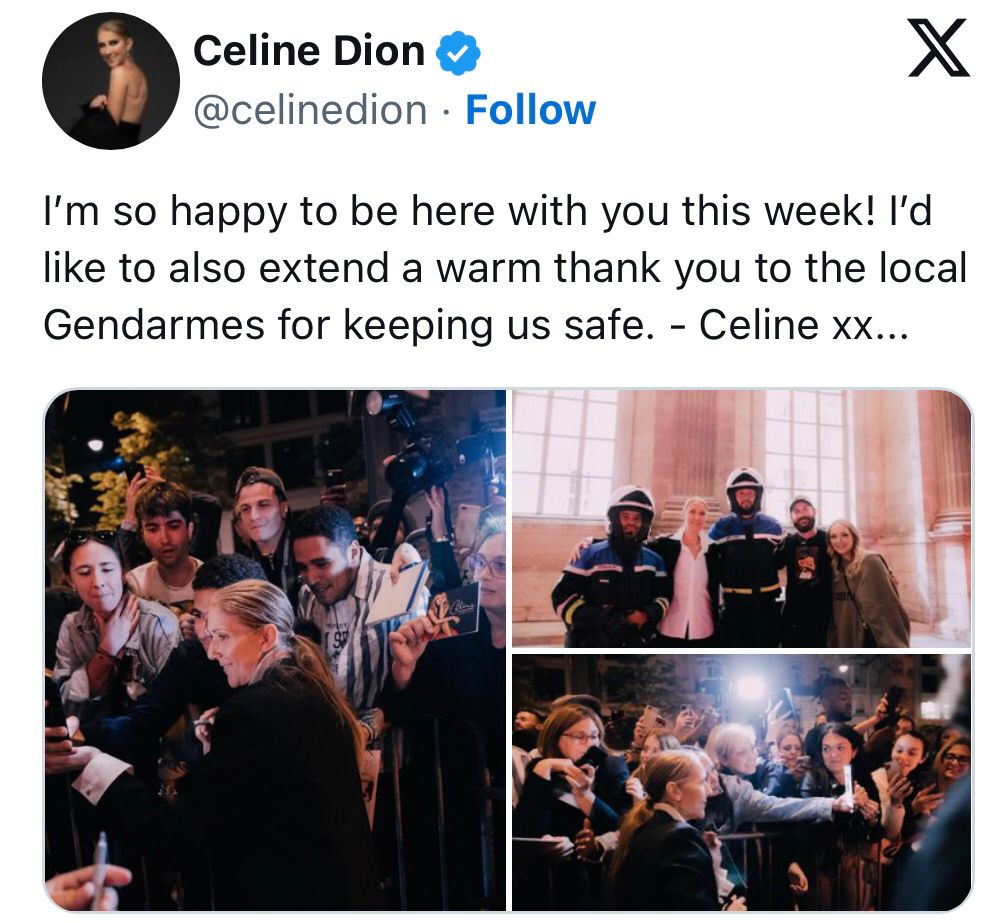The width and height of the screenshot is (987, 923).
Task: Click the pen in the large photo
Action: pyautogui.click(x=99, y=872)
